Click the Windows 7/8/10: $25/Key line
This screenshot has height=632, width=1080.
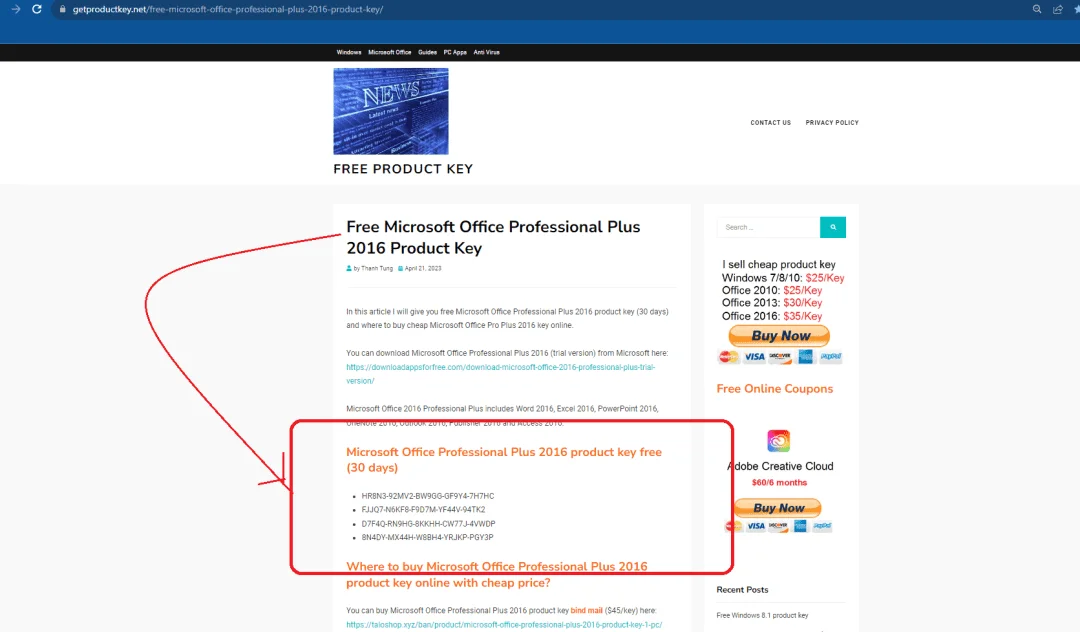(782, 277)
